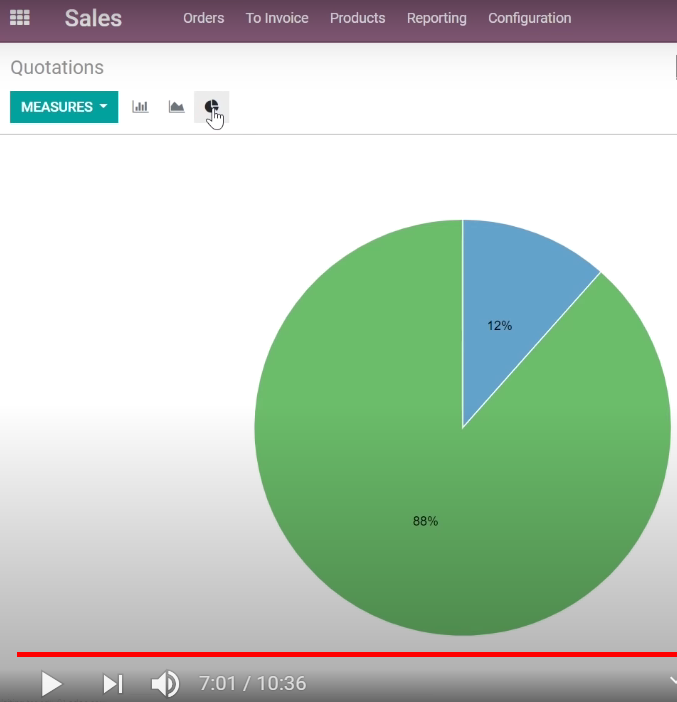This screenshot has height=702, width=677.
Task: Open the Products menu
Action: 357,18
